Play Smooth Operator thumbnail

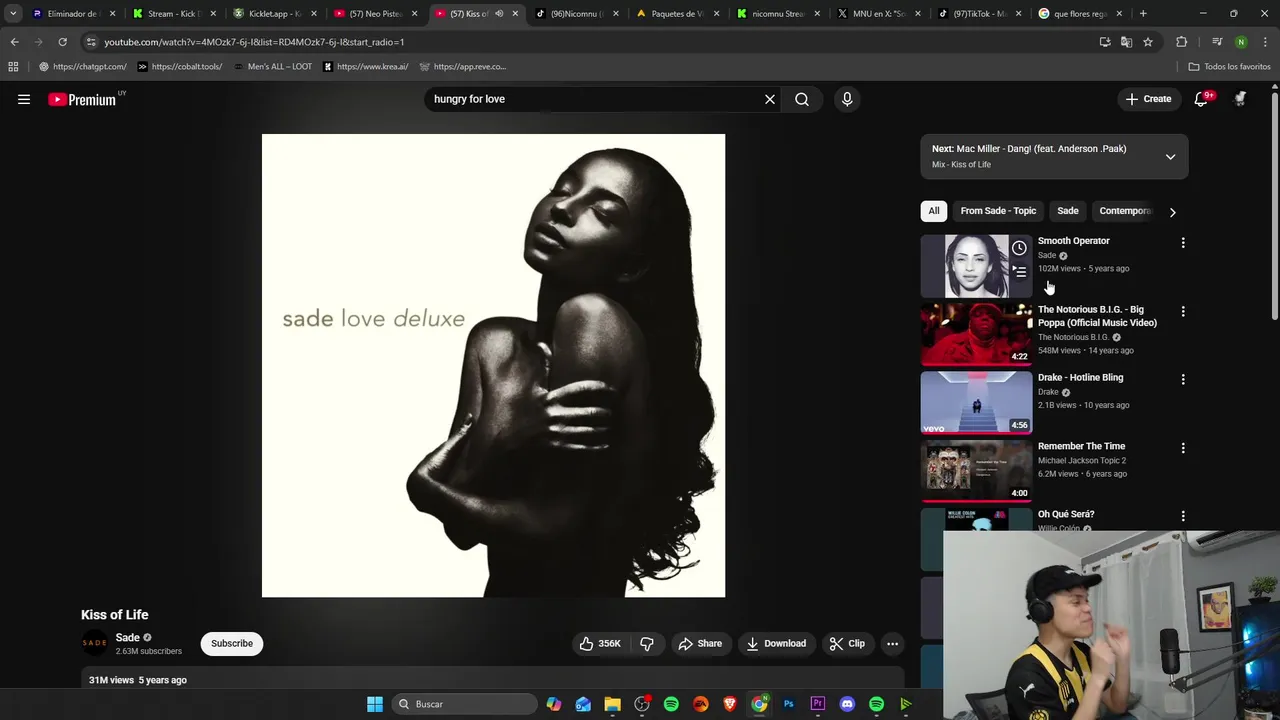976,266
